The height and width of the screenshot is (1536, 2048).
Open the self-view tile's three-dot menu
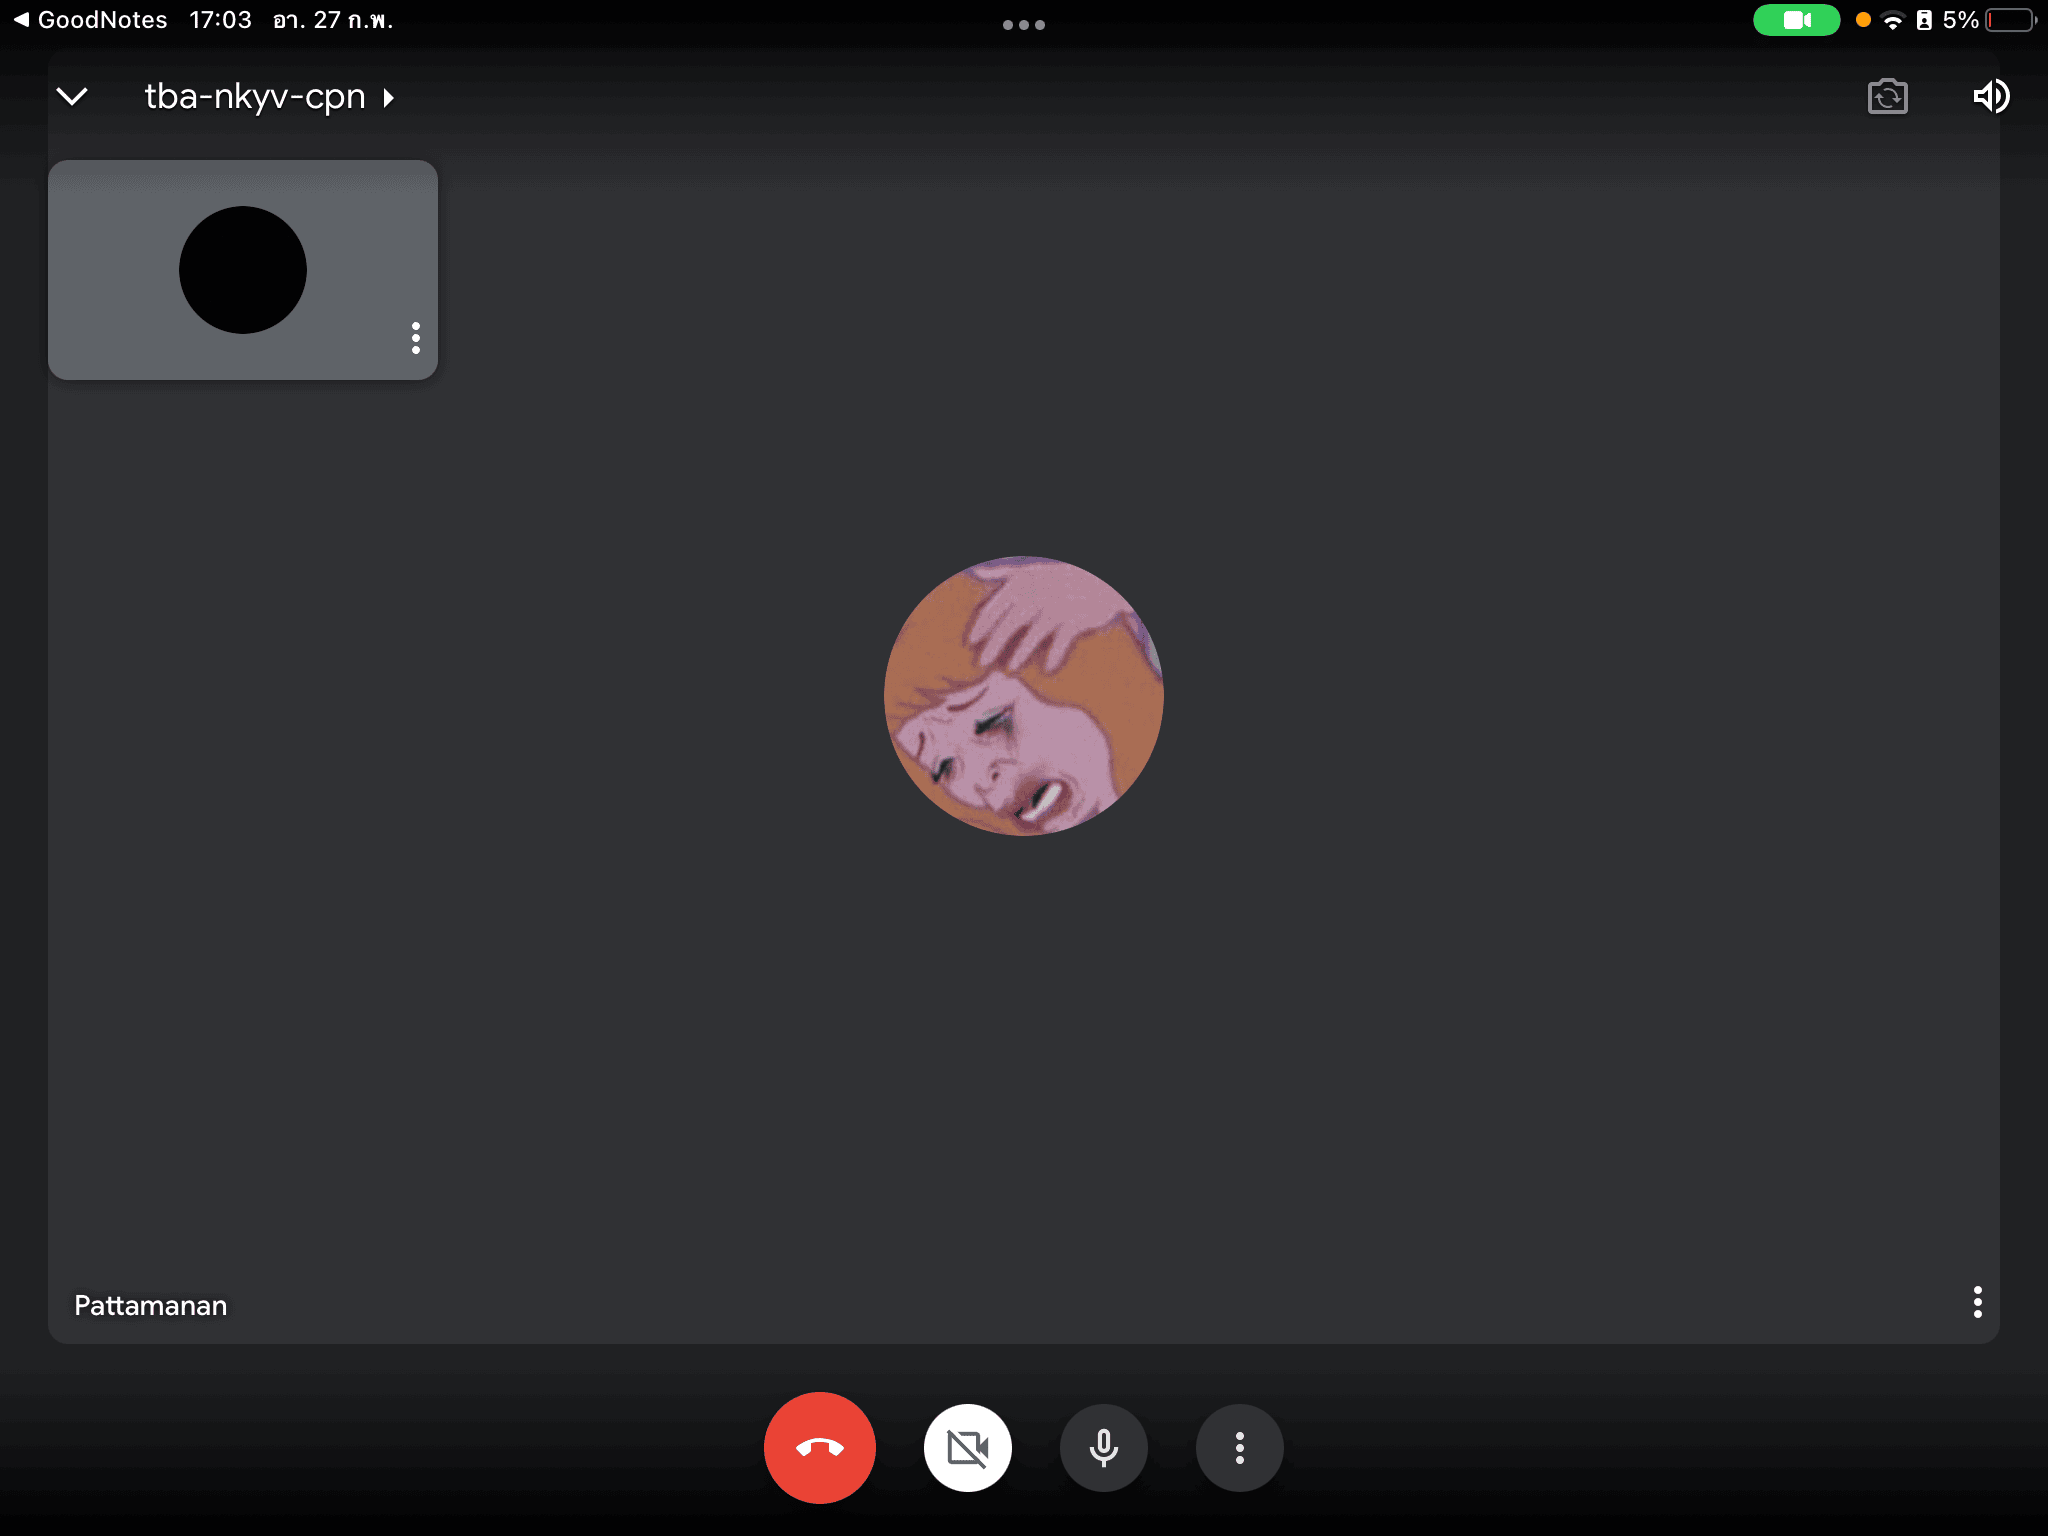pos(415,338)
